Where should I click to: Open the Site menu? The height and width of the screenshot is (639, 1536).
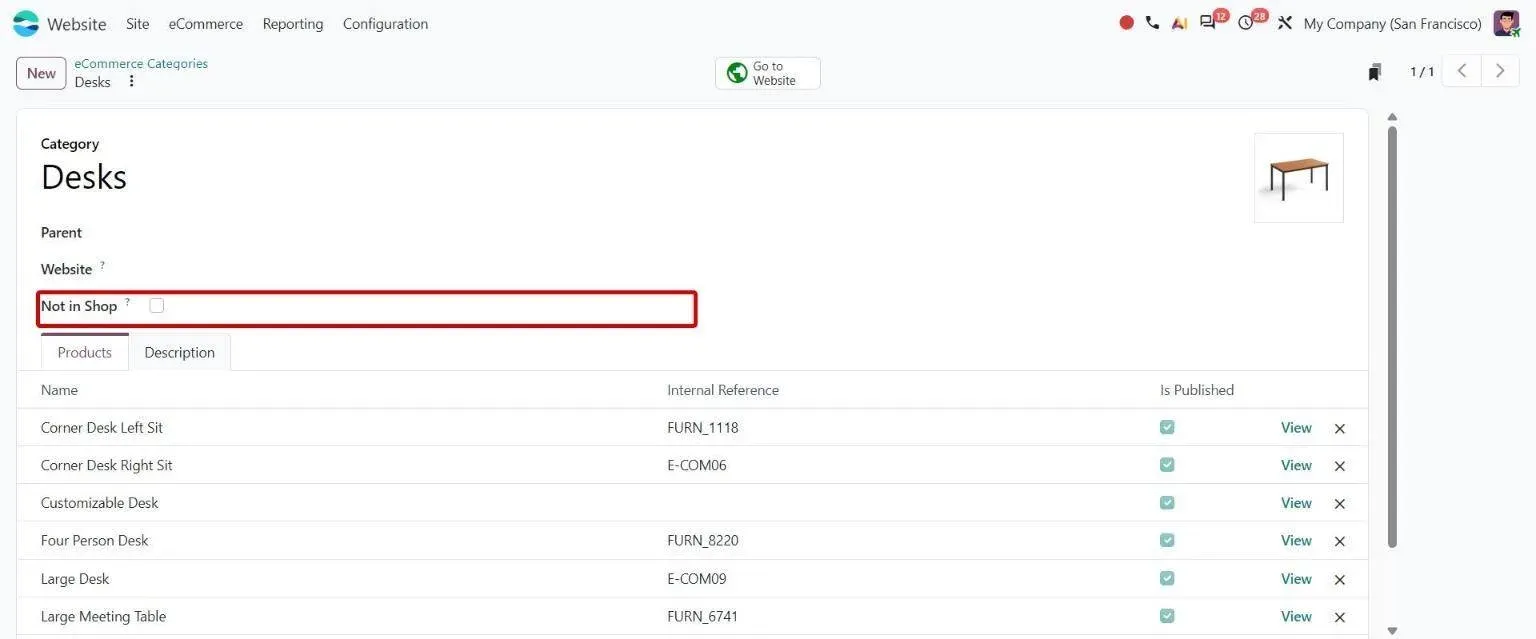tap(138, 24)
